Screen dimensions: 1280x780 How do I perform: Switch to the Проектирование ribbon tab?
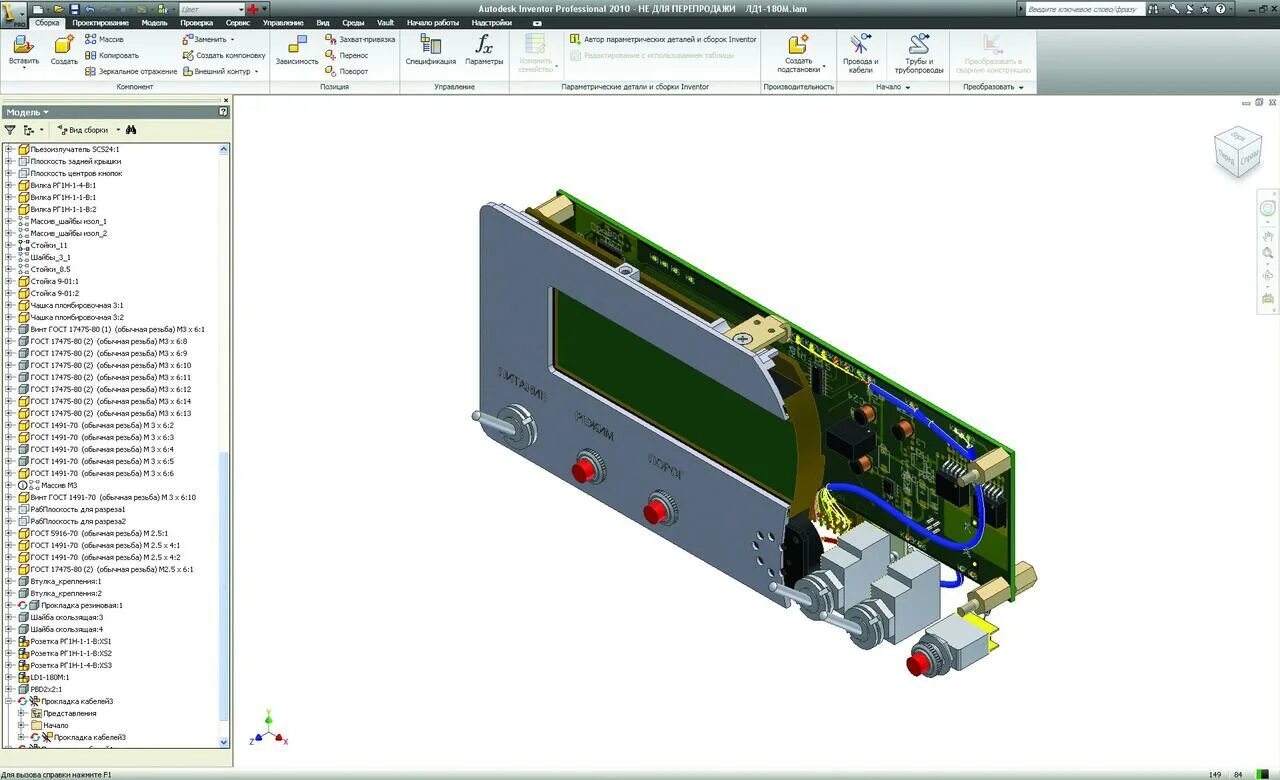click(x=100, y=22)
